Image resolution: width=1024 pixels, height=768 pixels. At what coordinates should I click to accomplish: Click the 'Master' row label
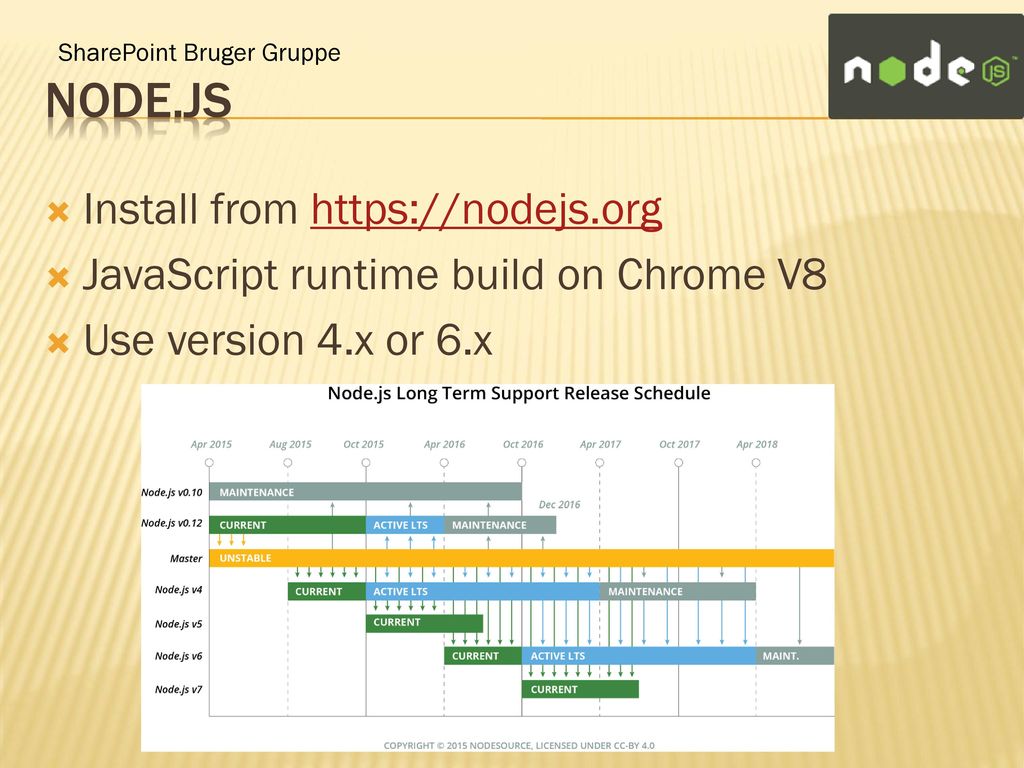point(186,558)
